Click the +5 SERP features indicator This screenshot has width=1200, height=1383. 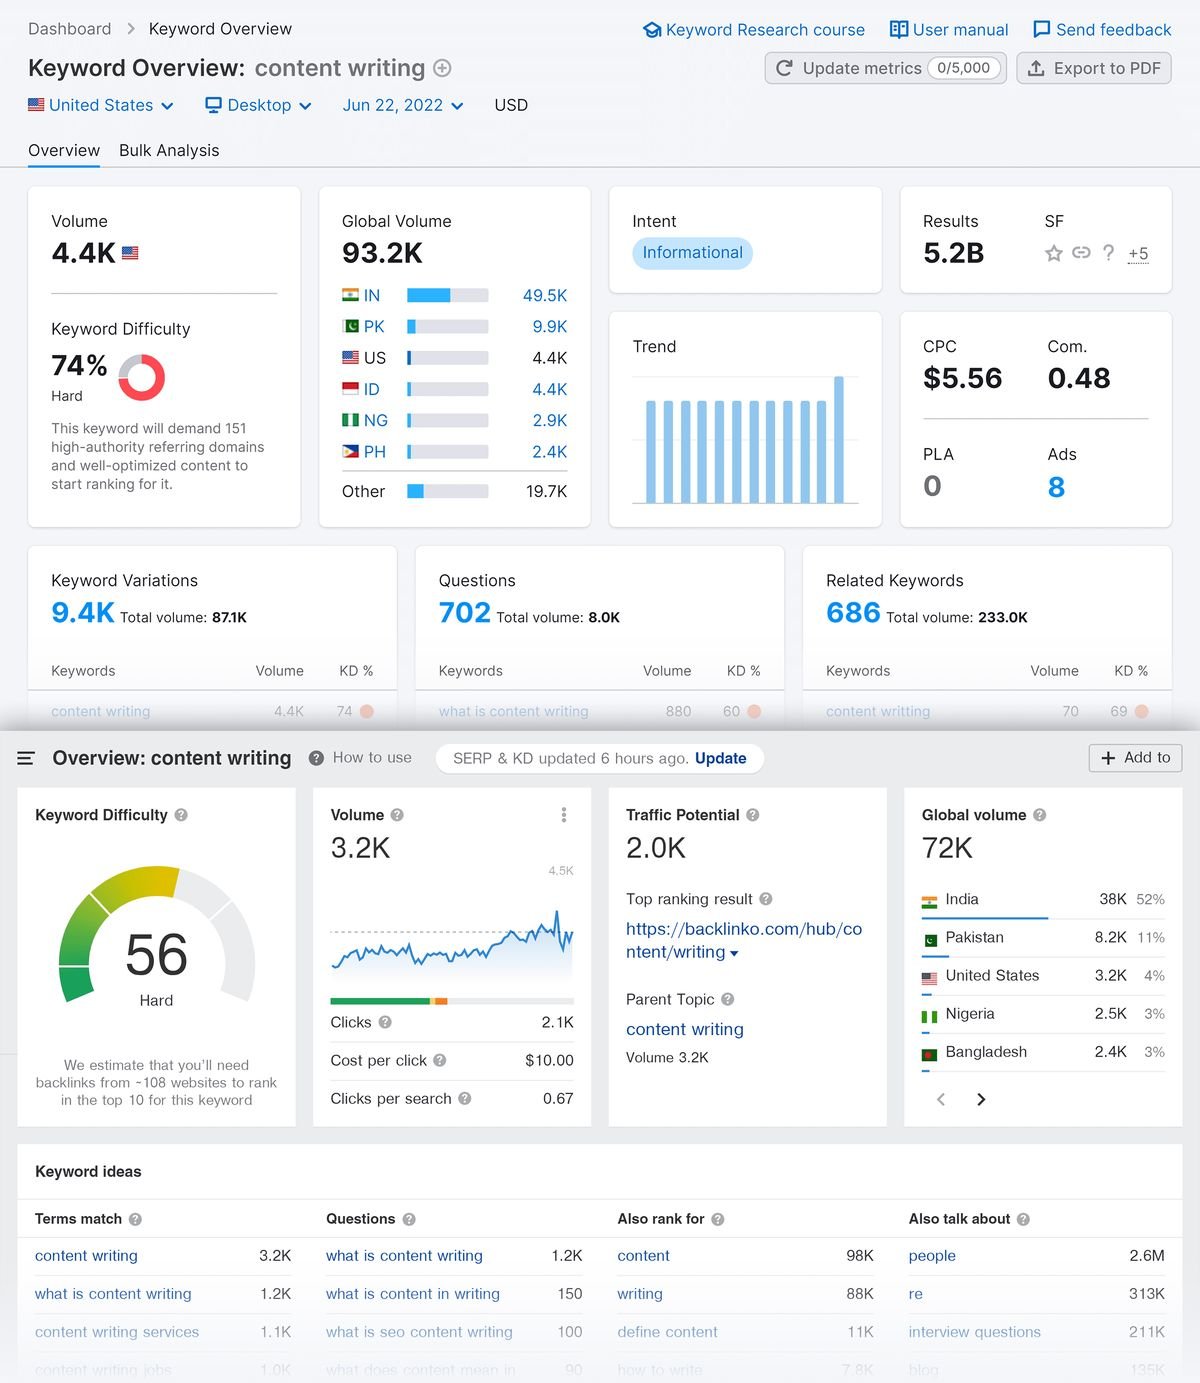[1138, 253]
